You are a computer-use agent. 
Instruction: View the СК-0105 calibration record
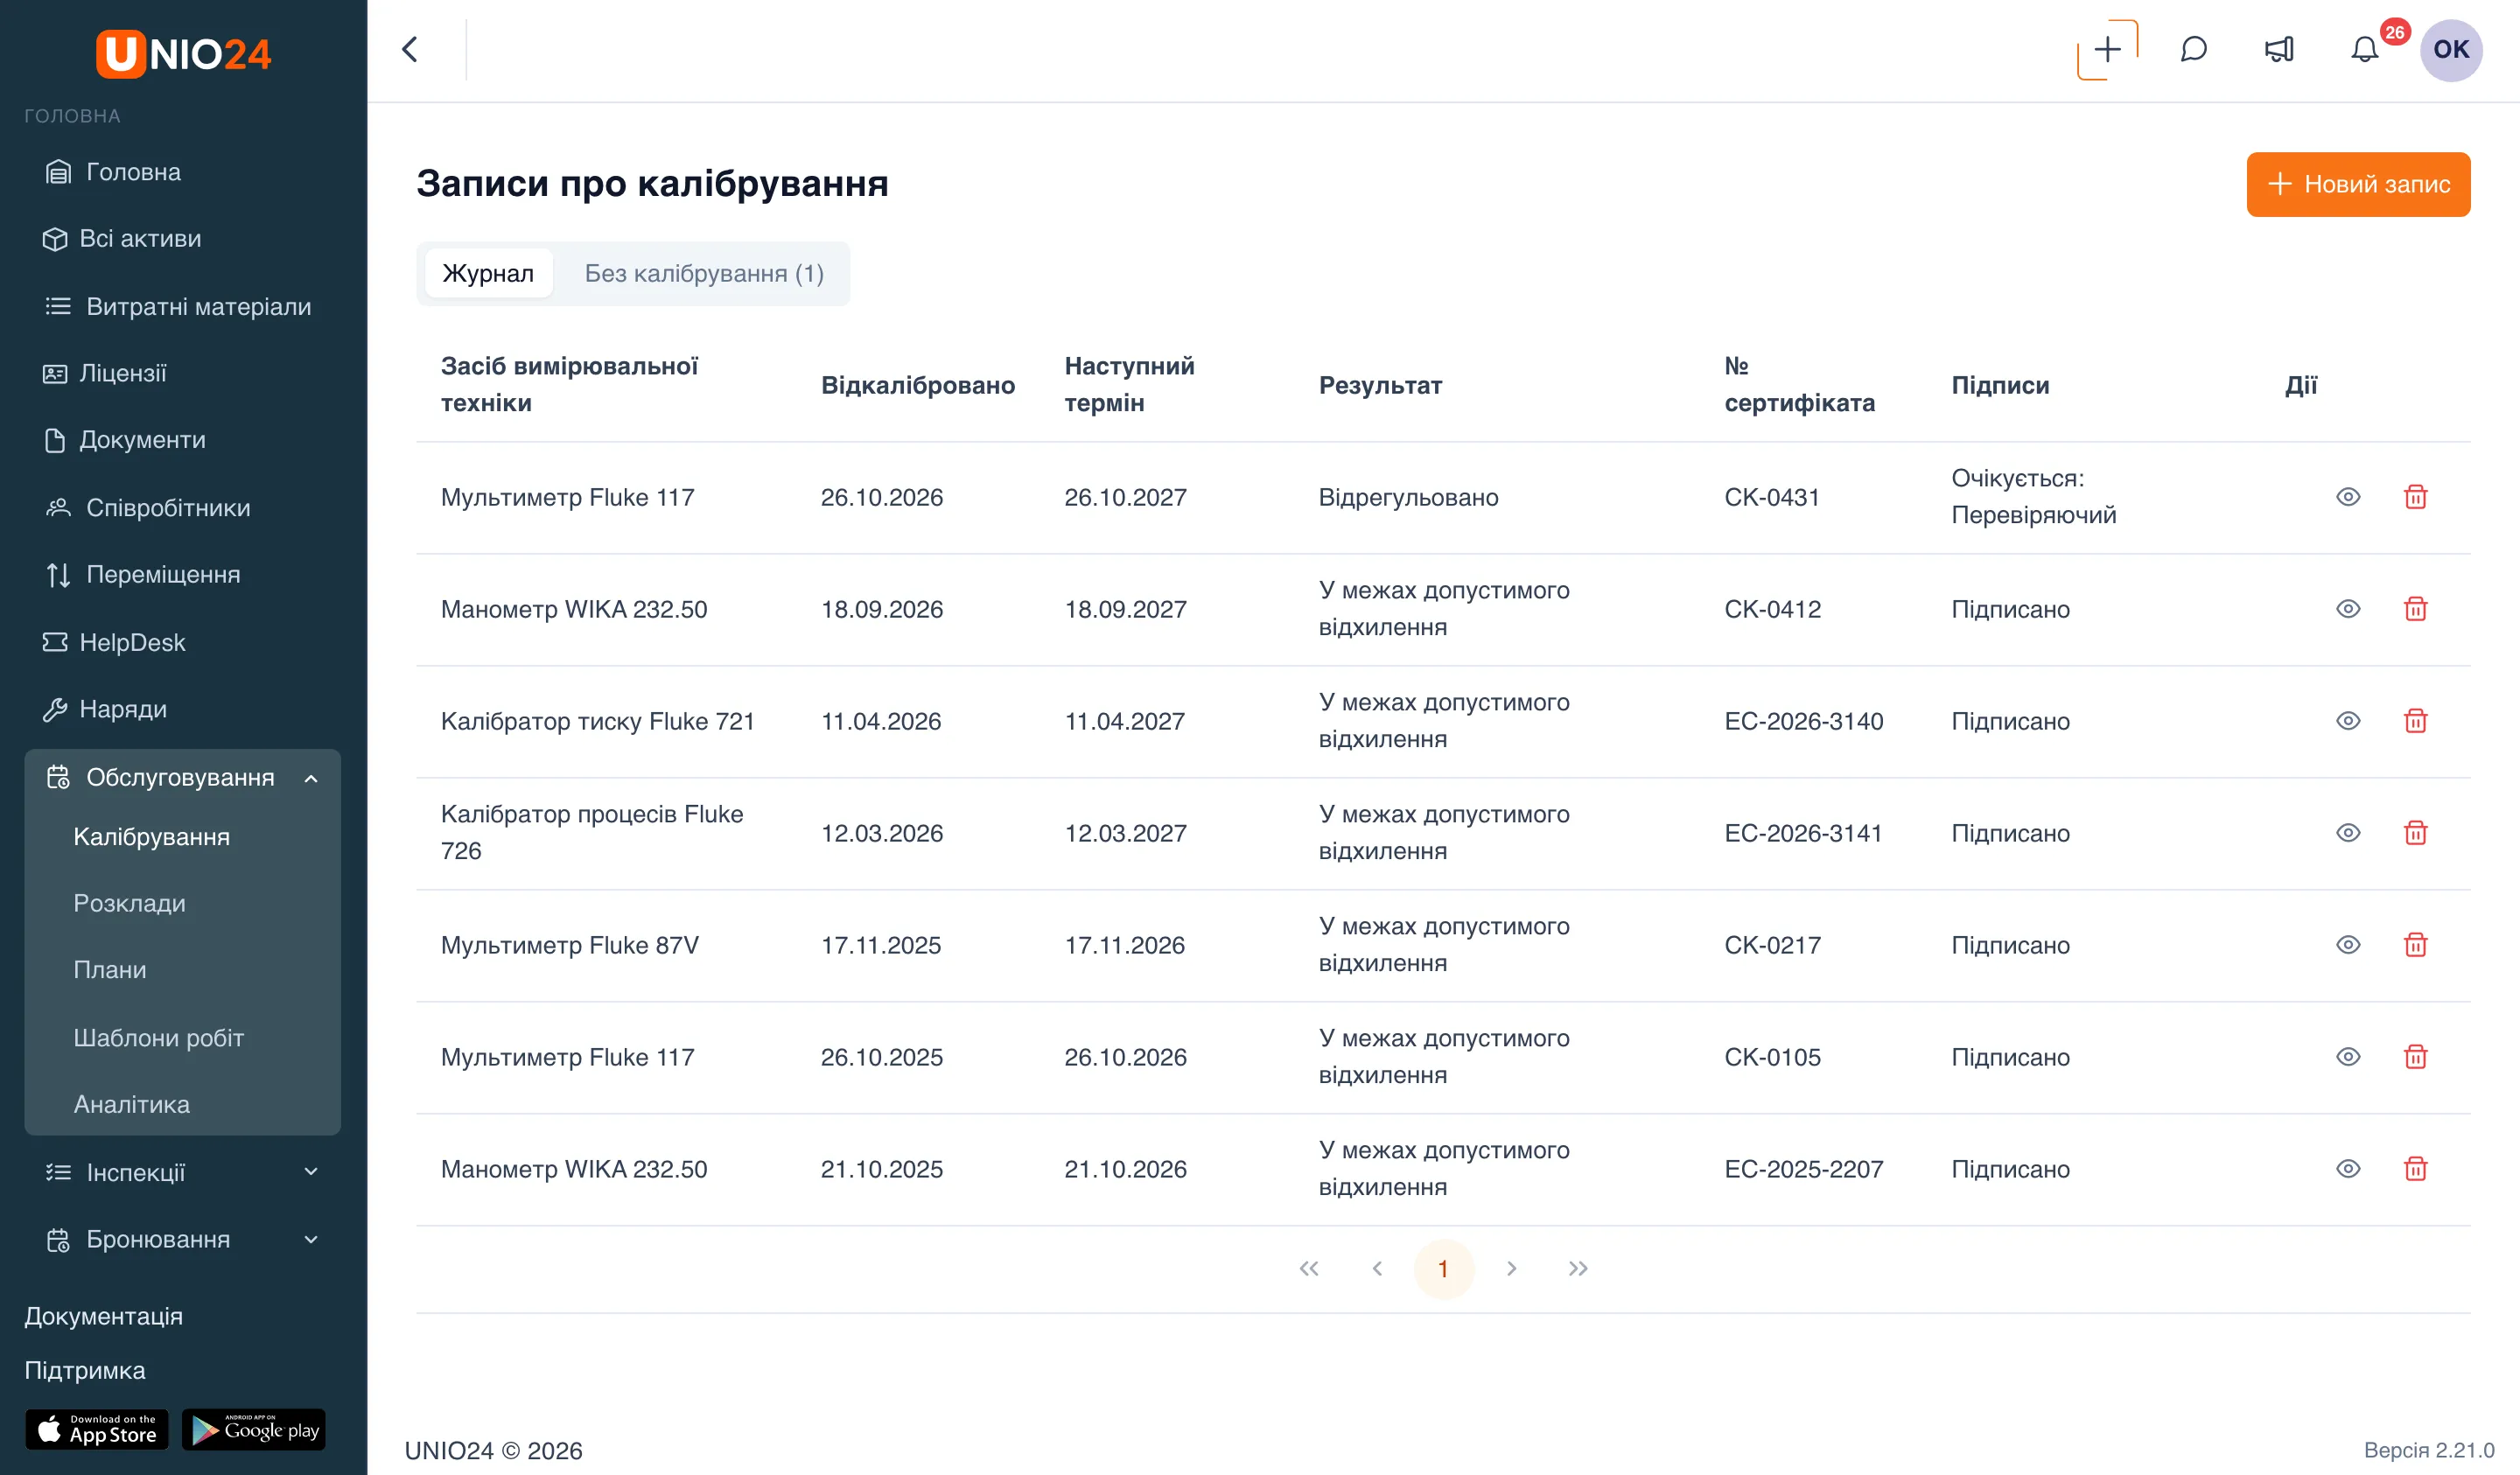point(2348,1057)
